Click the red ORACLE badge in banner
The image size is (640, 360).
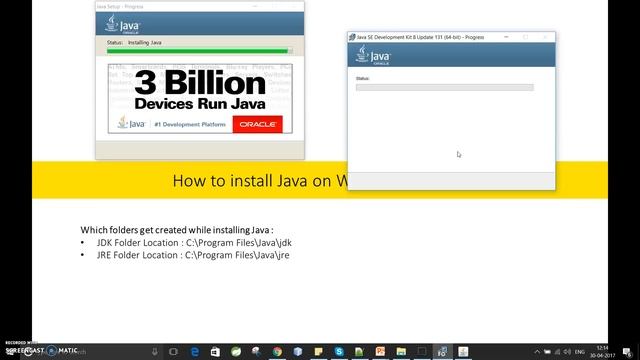258,124
